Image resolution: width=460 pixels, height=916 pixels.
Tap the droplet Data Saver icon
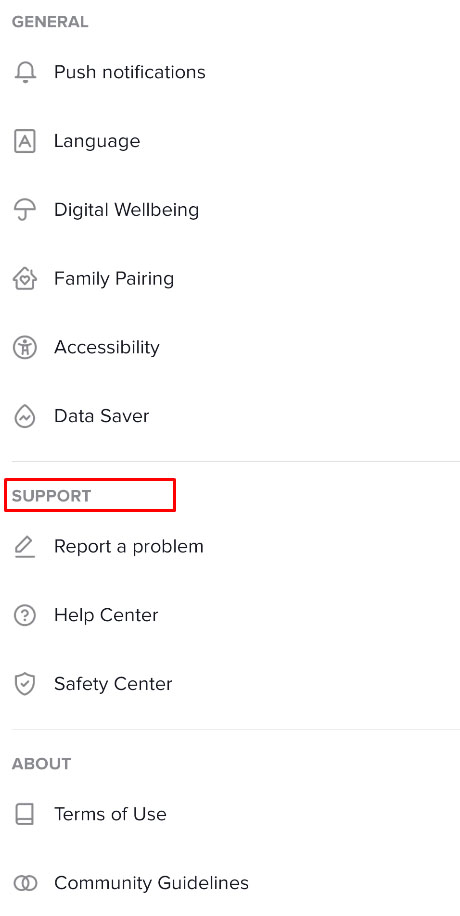coord(25,417)
